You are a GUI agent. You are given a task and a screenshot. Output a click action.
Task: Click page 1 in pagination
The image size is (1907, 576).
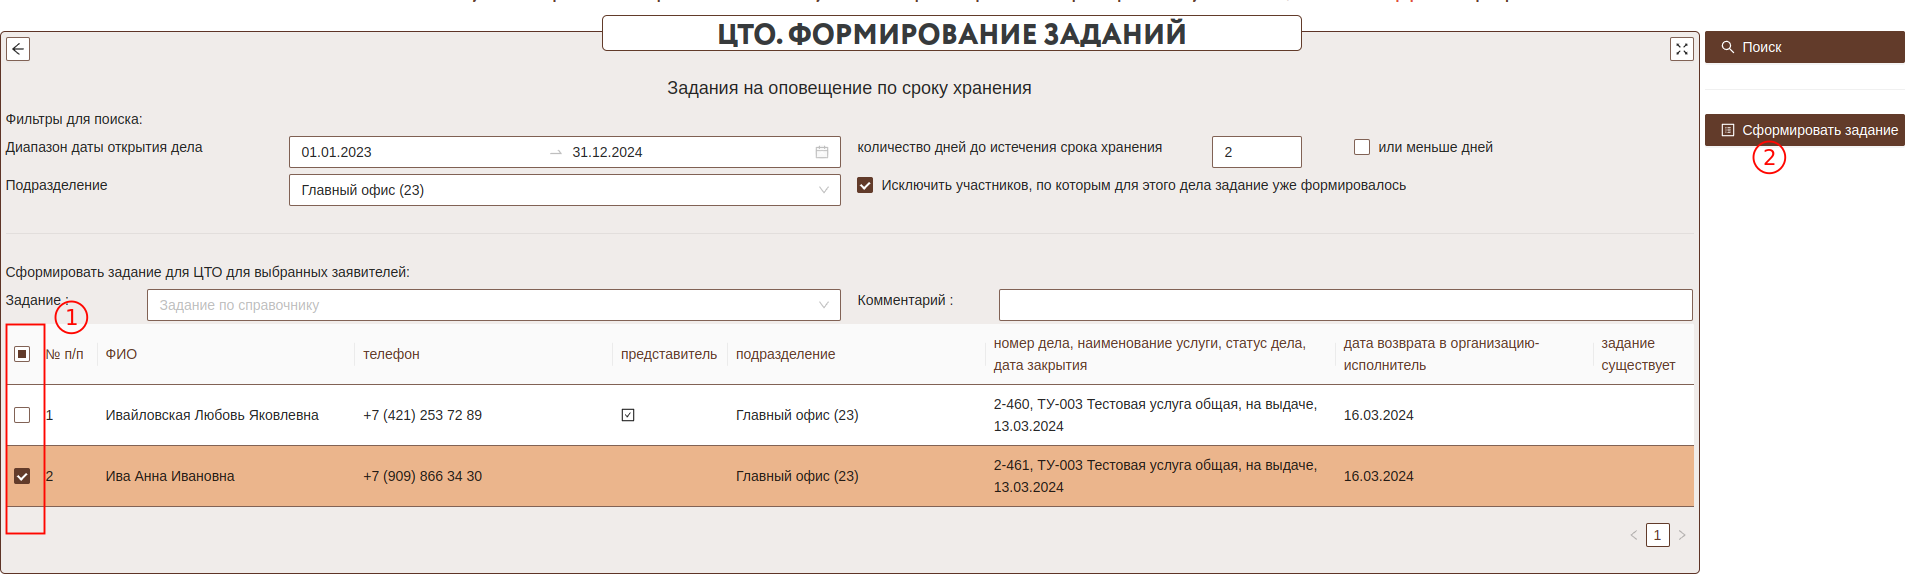click(1657, 535)
